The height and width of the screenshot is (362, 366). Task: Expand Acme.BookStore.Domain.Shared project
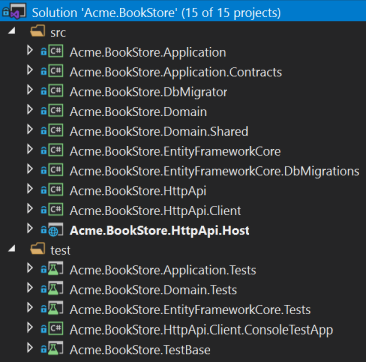[30, 129]
